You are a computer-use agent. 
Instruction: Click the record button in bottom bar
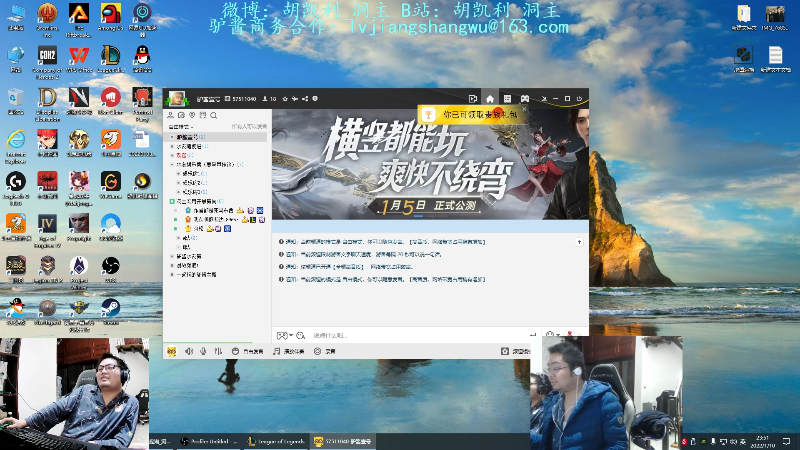324,352
